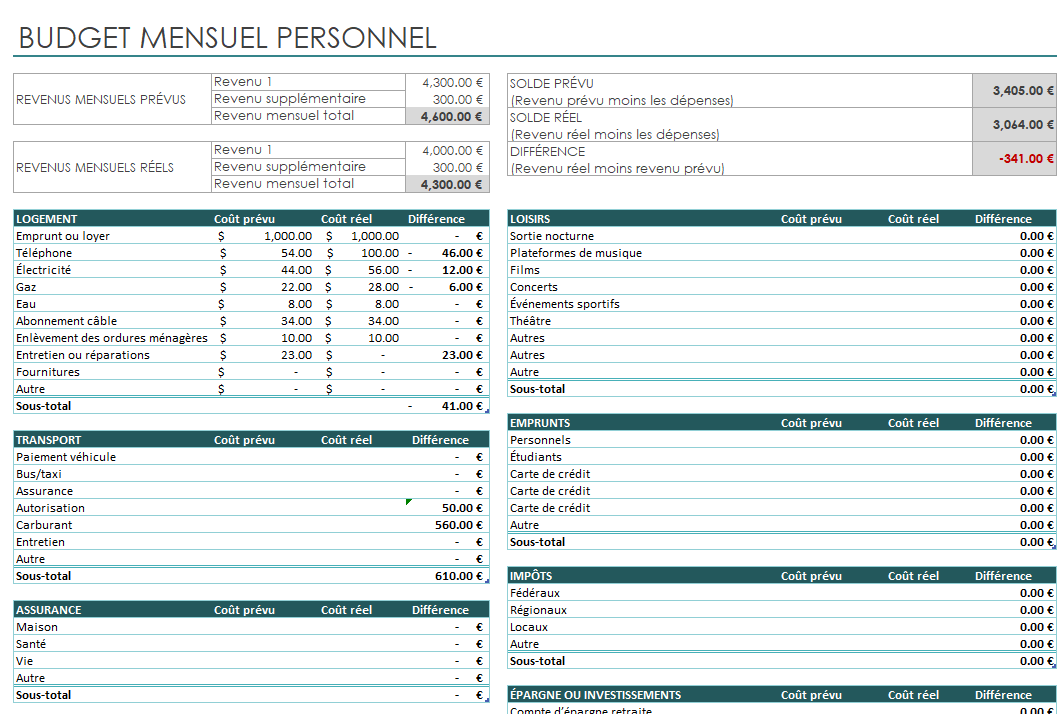
Task: Click the Fournitures row label
Action: tap(47, 372)
